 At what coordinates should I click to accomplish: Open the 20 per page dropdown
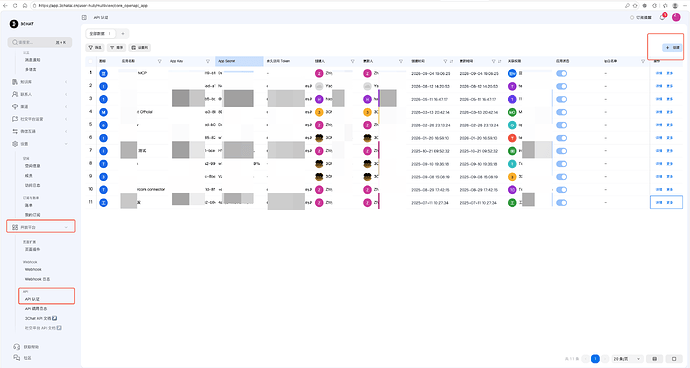click(627, 359)
